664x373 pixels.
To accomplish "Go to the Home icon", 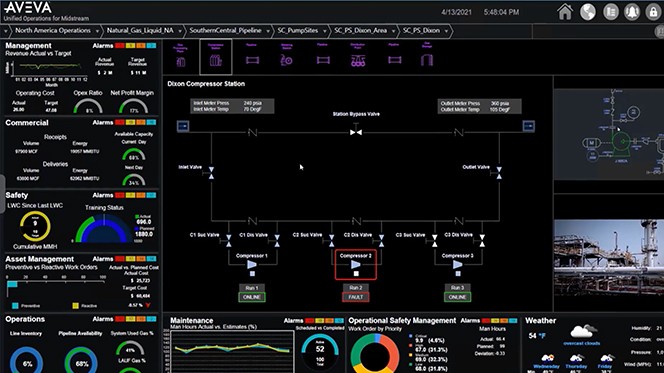I will point(565,12).
